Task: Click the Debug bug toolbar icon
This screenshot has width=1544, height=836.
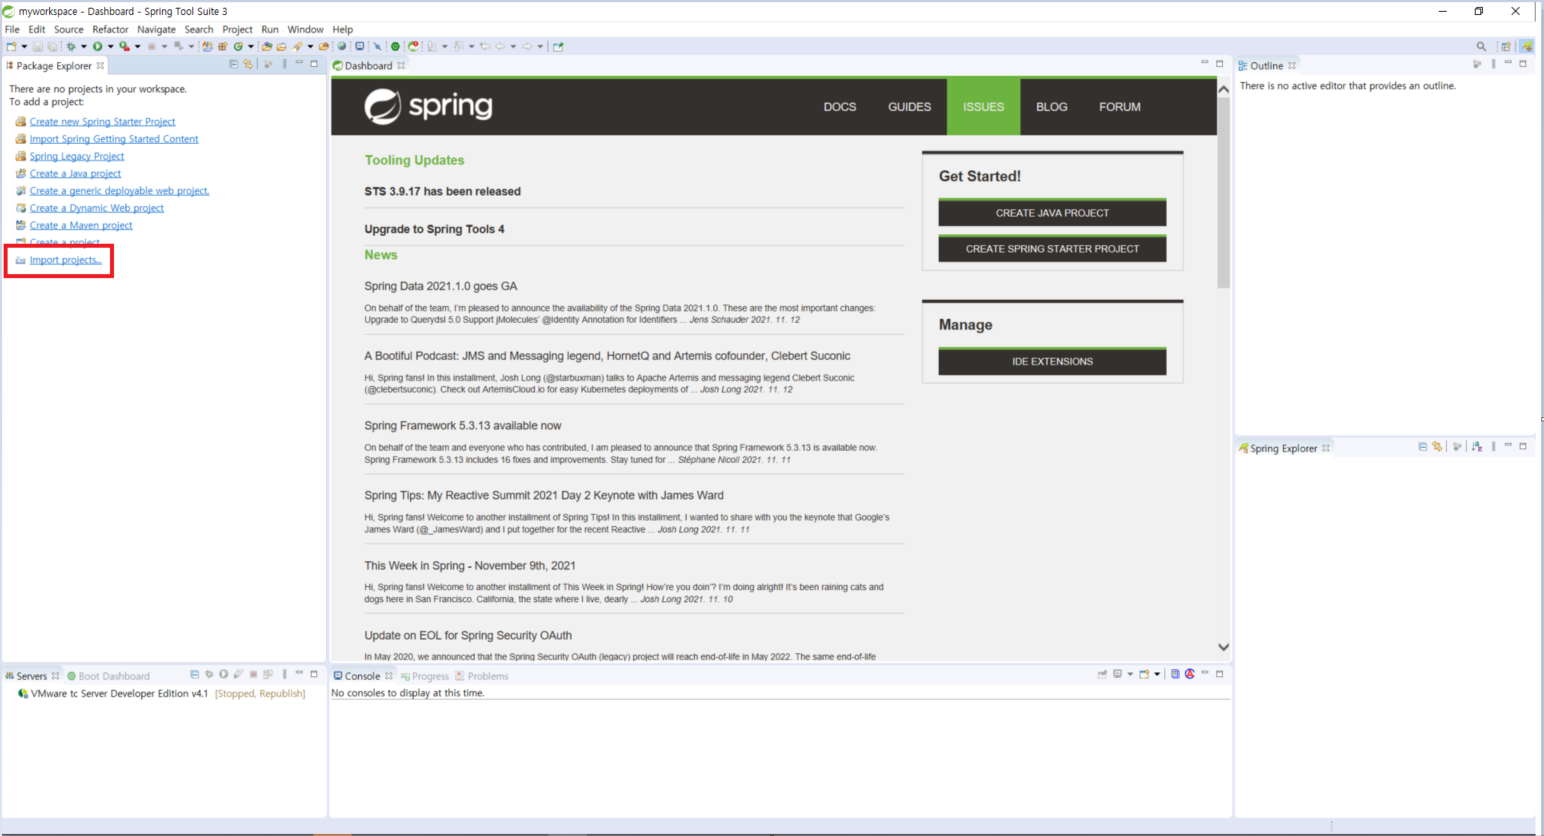Action: click(x=71, y=46)
